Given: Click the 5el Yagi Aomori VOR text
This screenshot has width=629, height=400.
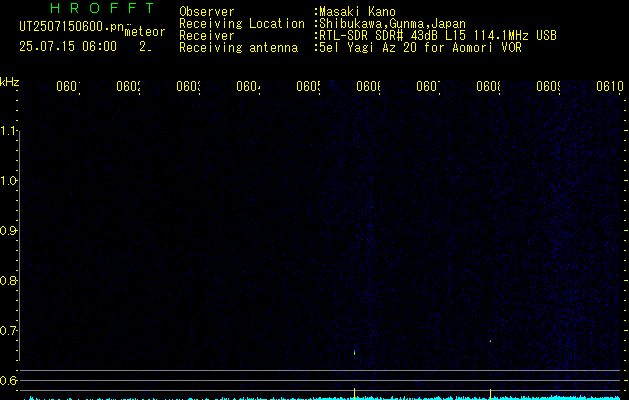Looking at the screenshot, I should pos(420,48).
